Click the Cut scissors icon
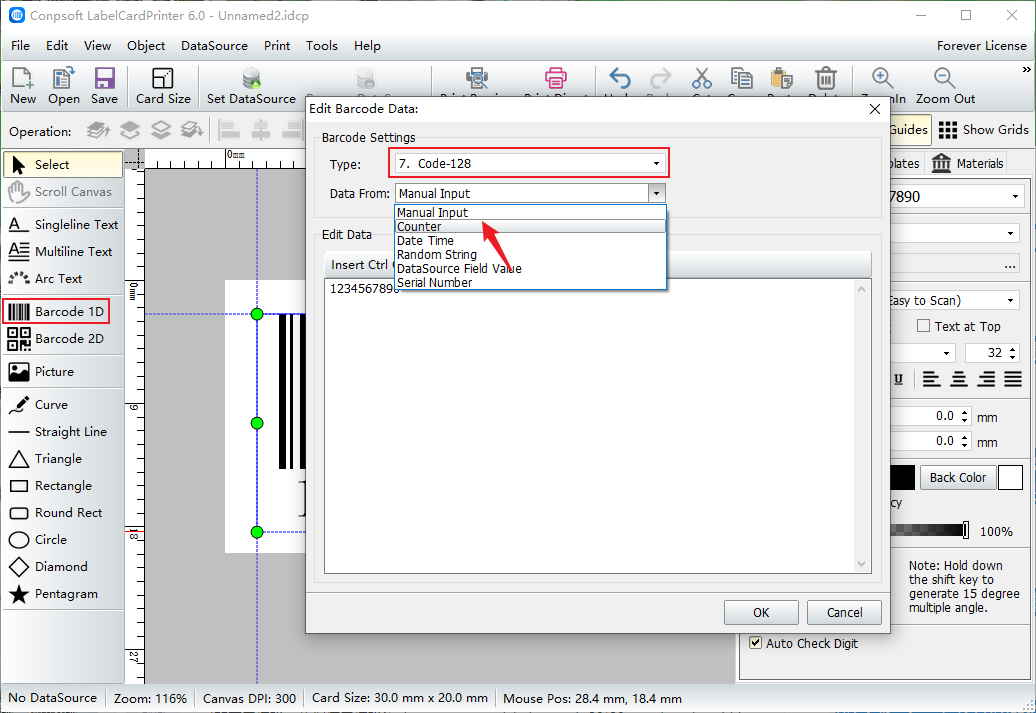Image resolution: width=1036 pixels, height=713 pixels. tap(702, 79)
